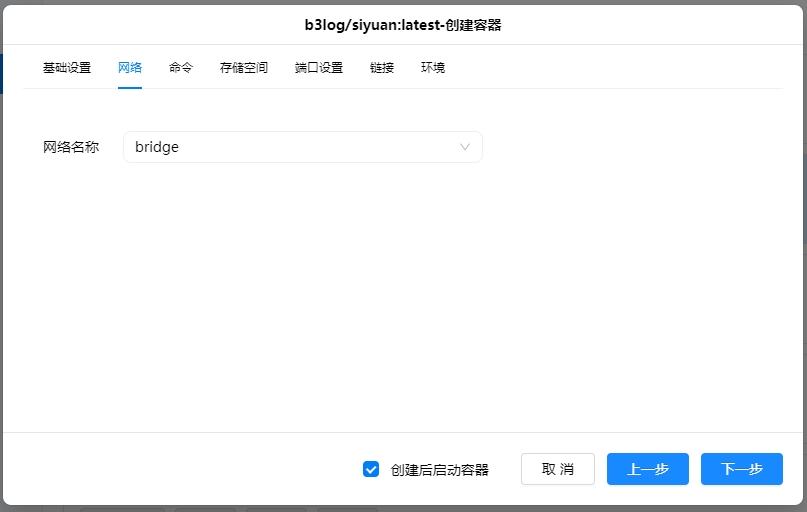The height and width of the screenshot is (512, 807).
Task: Click the 创建后启动容器 label text
Action: pos(440,469)
